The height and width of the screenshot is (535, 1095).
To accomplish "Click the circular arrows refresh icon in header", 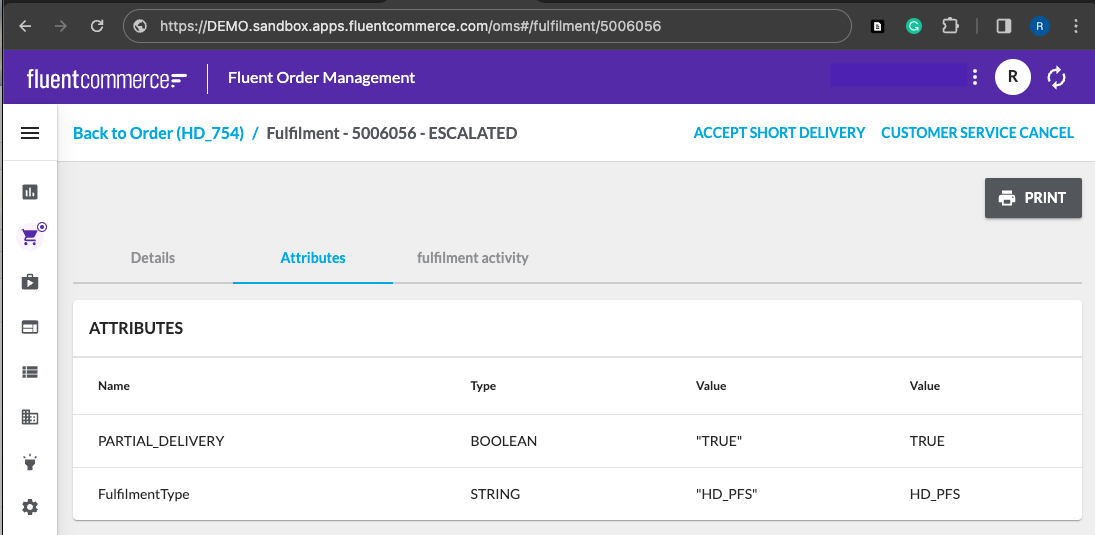I will pos(1057,77).
